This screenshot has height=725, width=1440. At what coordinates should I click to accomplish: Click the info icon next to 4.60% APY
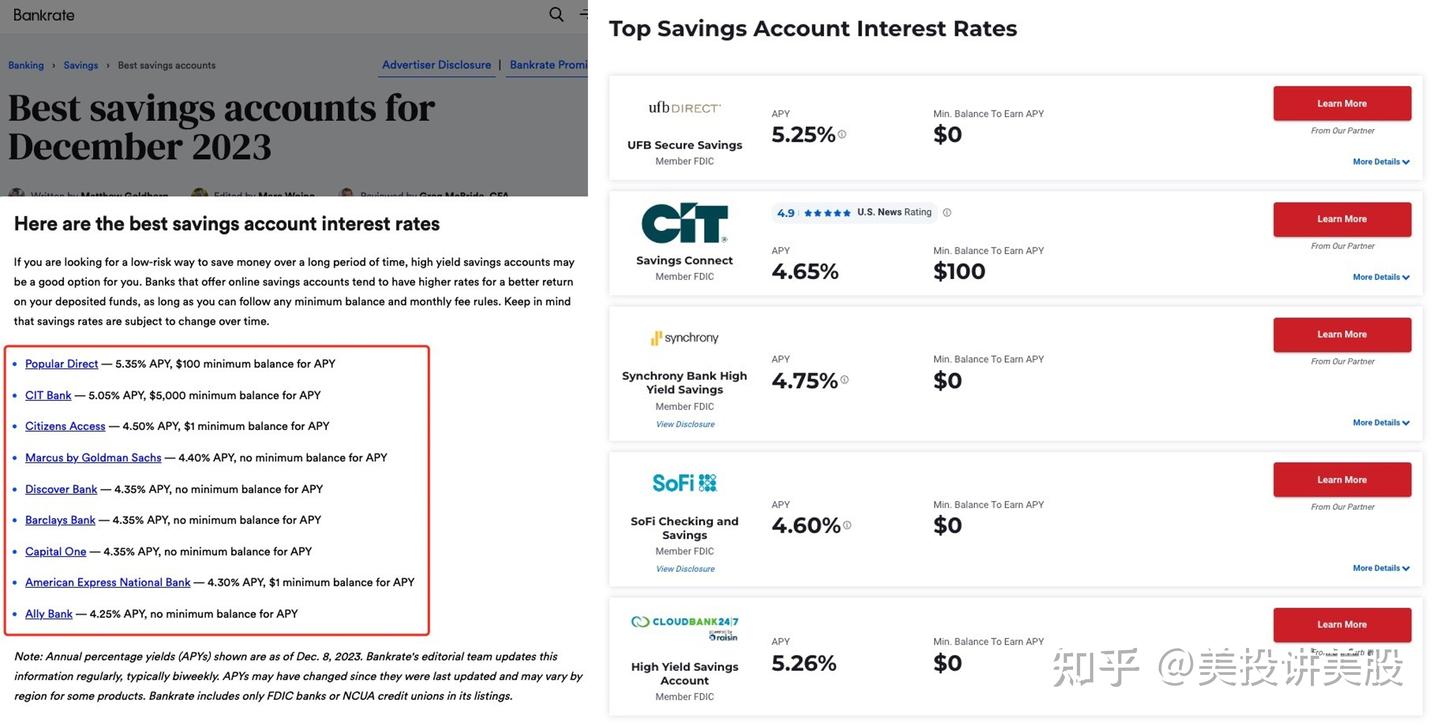tap(847, 525)
